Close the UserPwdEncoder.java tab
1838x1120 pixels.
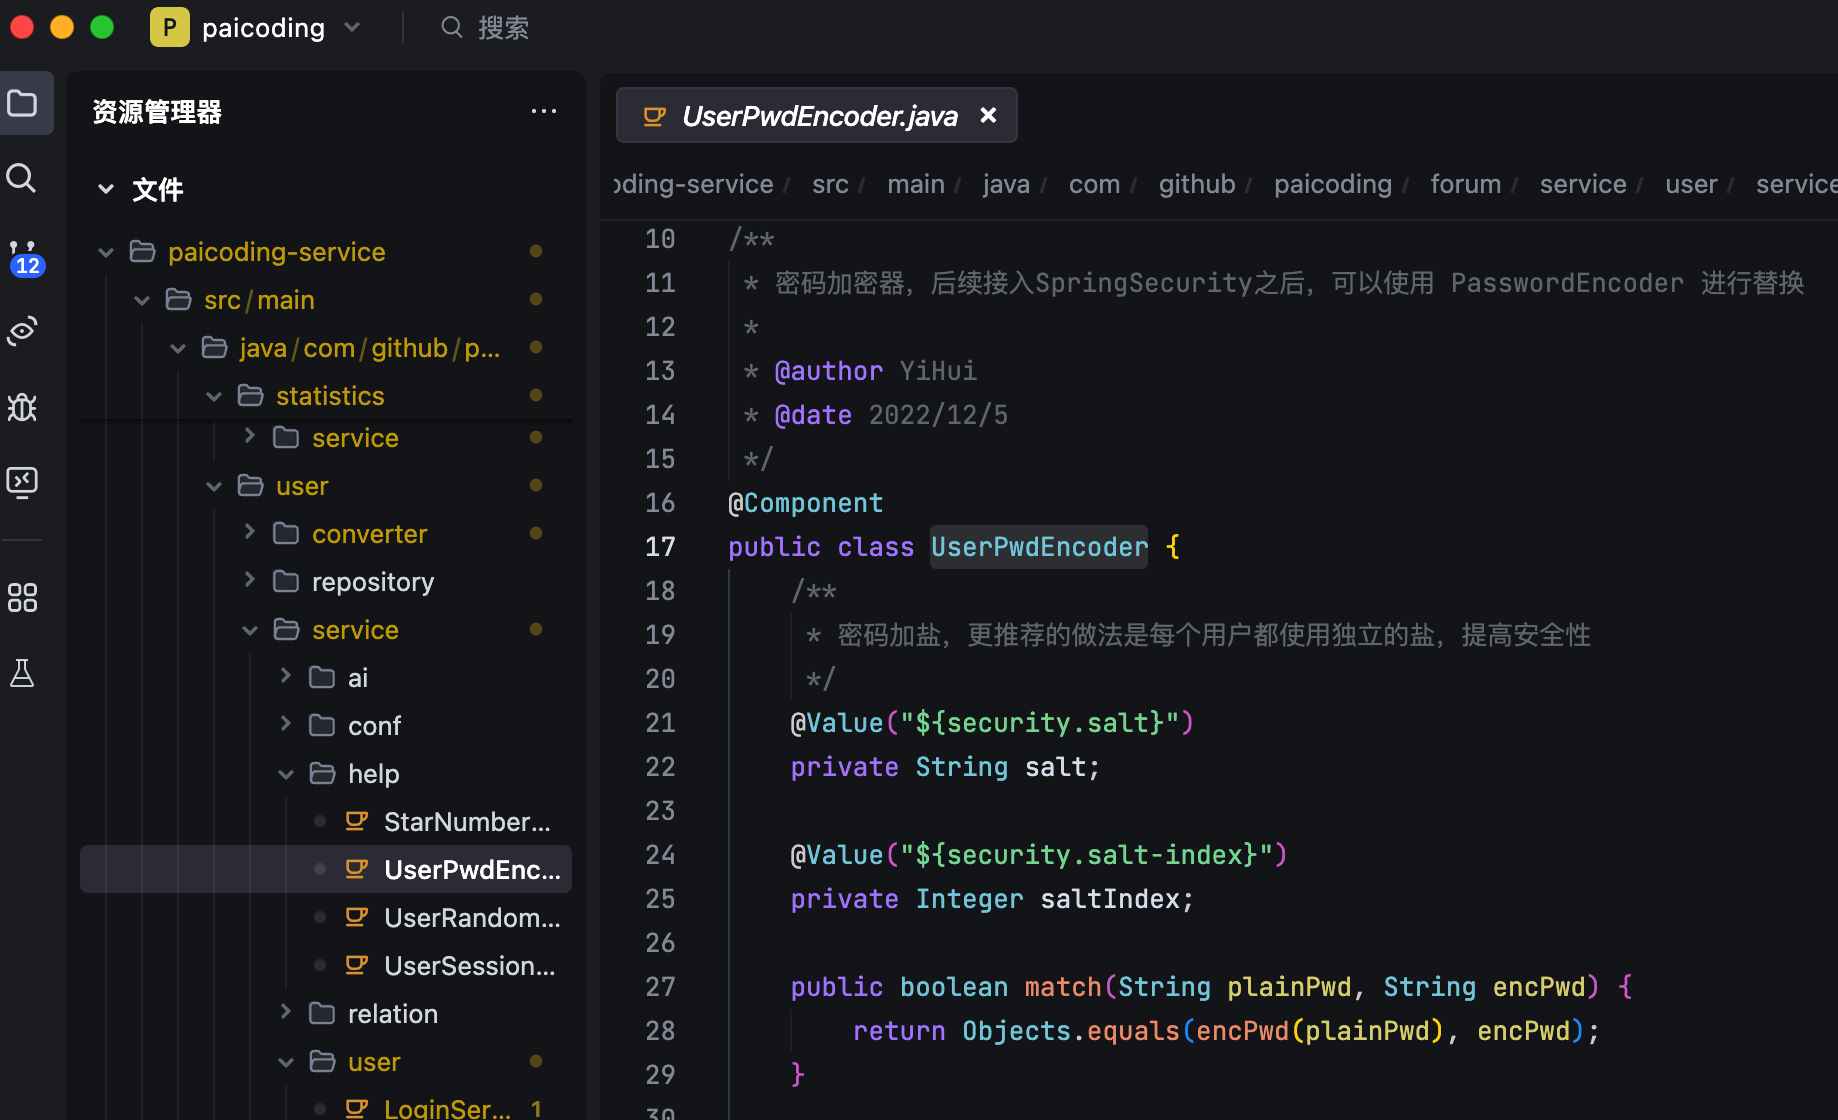[x=988, y=115]
